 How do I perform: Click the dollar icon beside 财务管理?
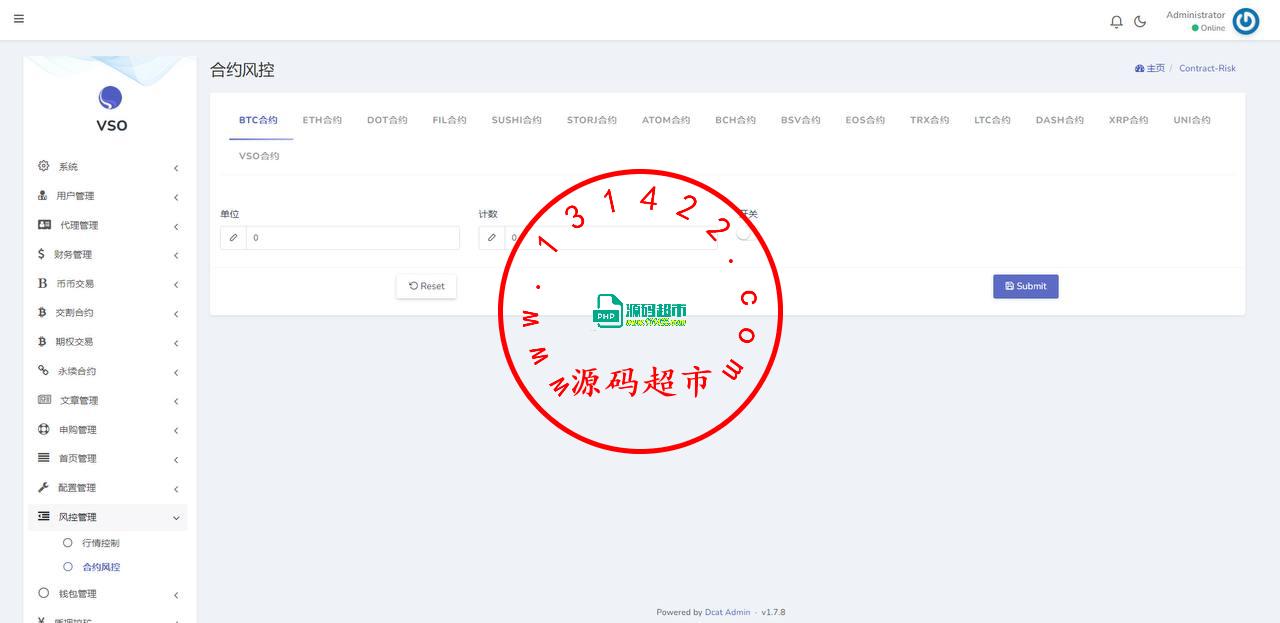(x=41, y=254)
